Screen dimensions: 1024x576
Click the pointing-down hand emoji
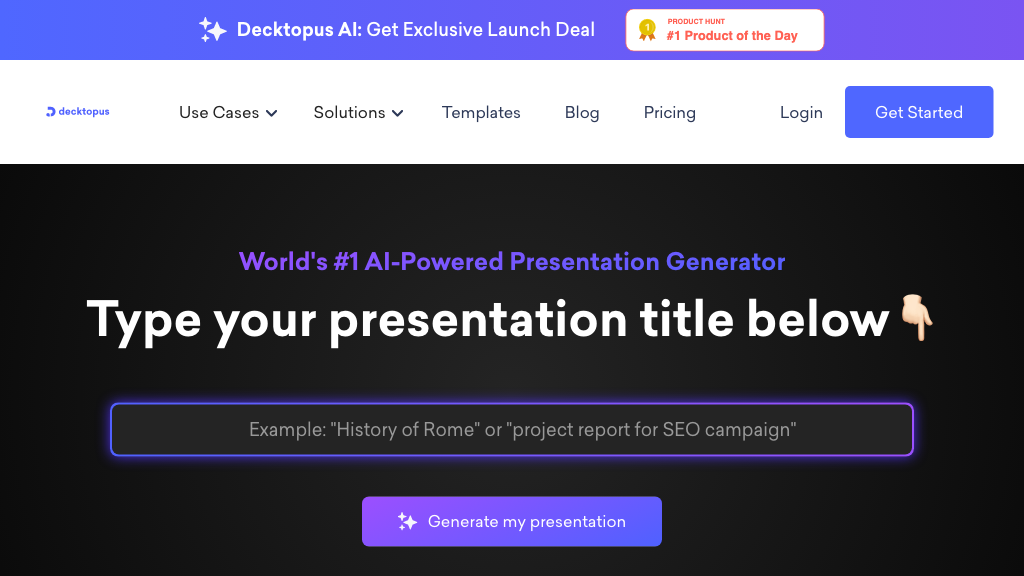(915, 318)
